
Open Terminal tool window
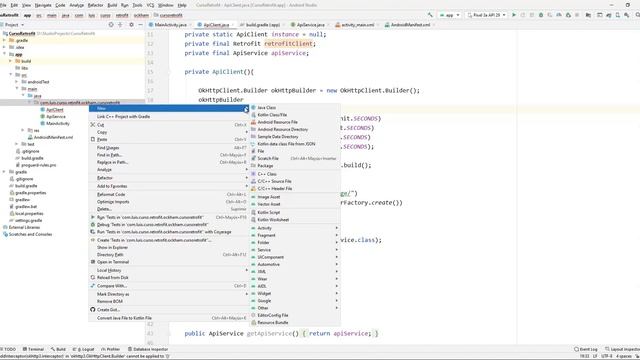[x=33, y=349]
